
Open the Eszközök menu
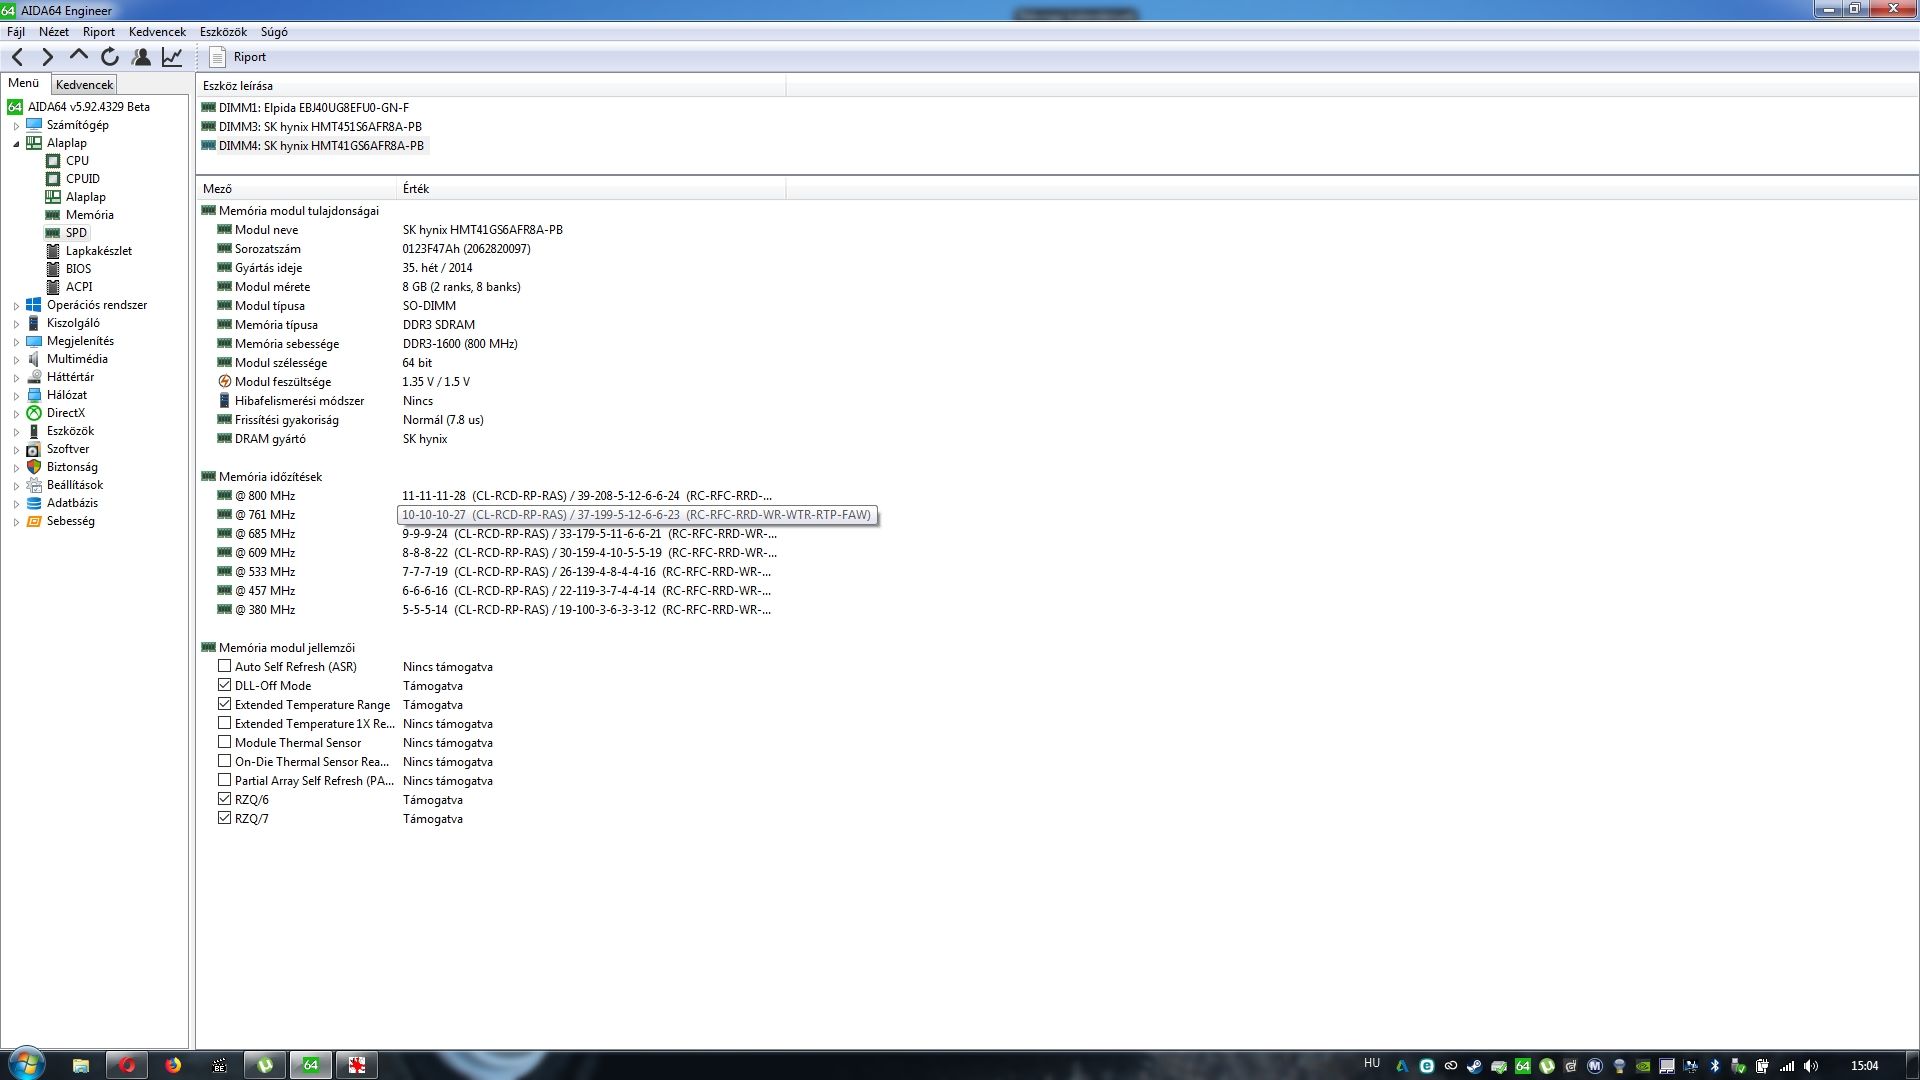[x=223, y=31]
